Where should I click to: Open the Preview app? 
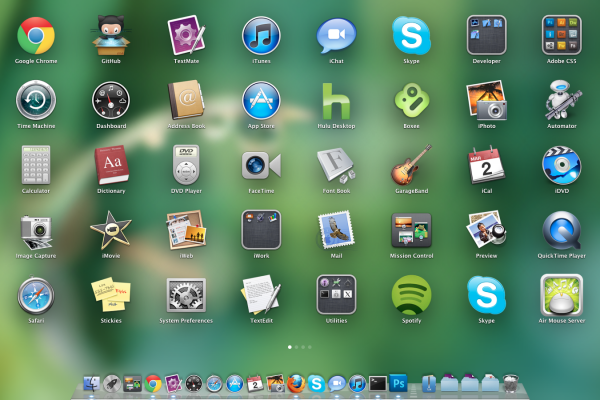tap(486, 230)
